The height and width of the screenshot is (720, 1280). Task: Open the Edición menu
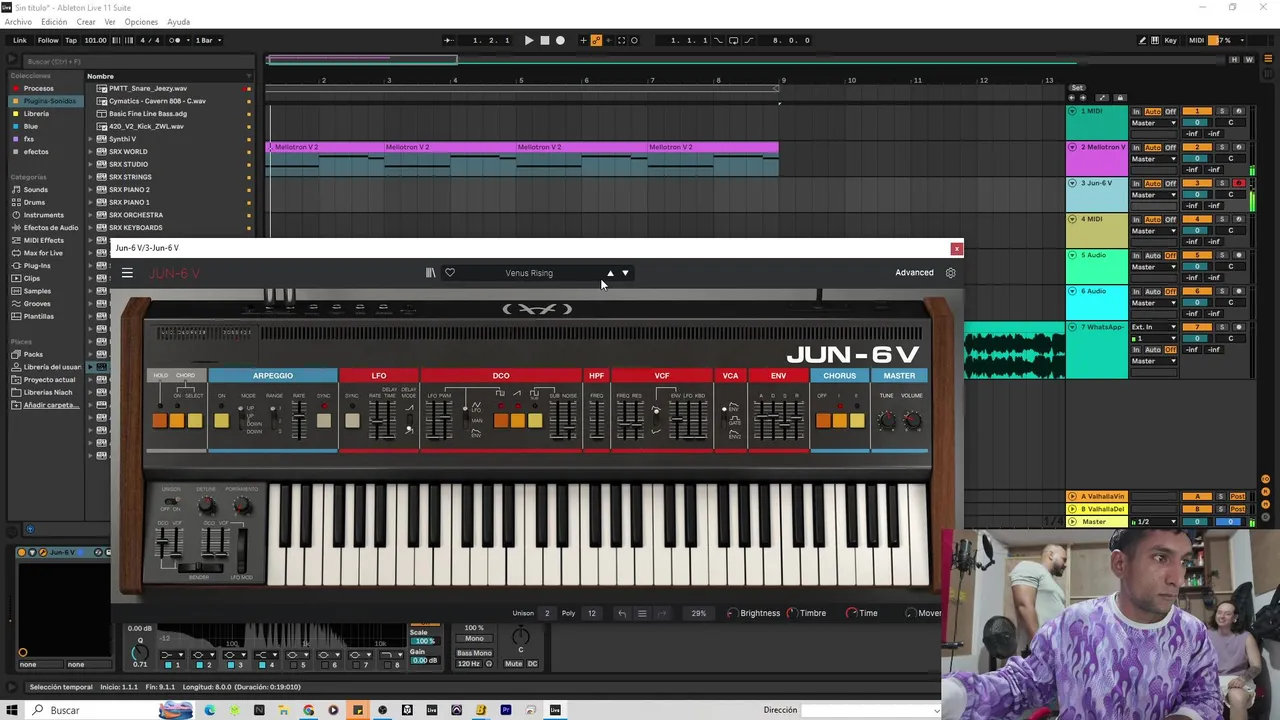[x=54, y=22]
